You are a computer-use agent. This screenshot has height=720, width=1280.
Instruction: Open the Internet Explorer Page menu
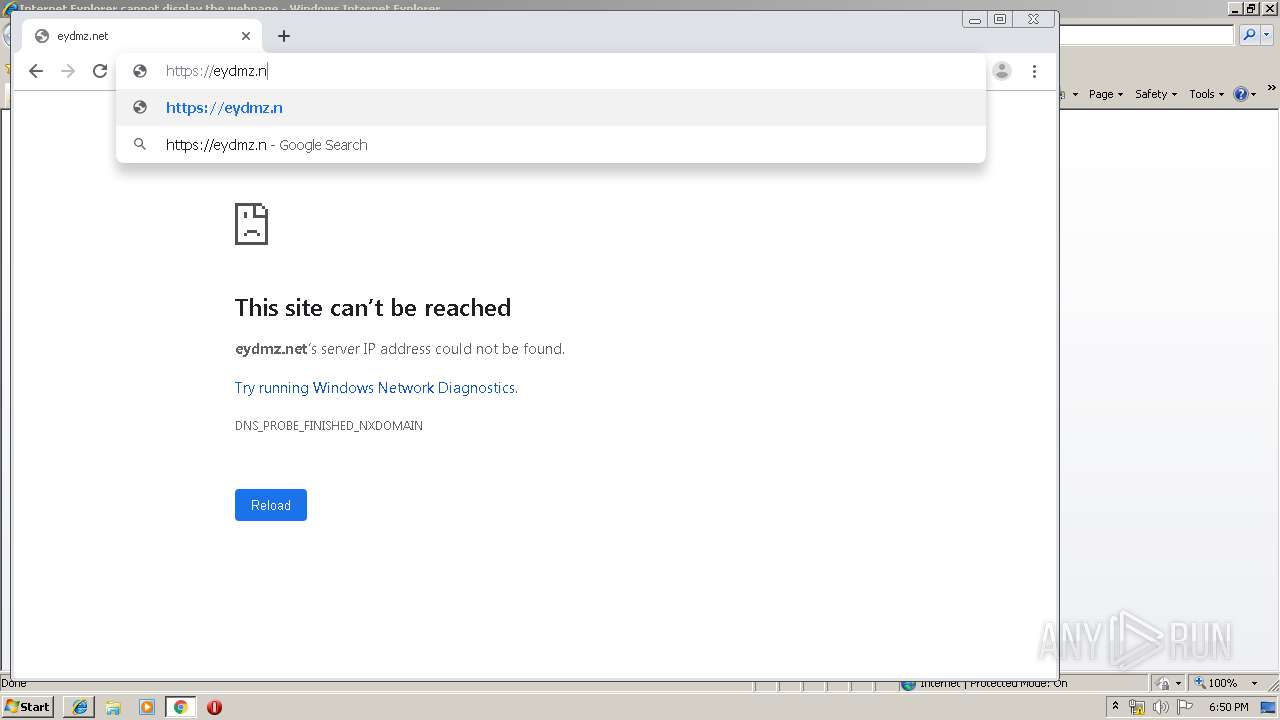pyautogui.click(x=1105, y=94)
